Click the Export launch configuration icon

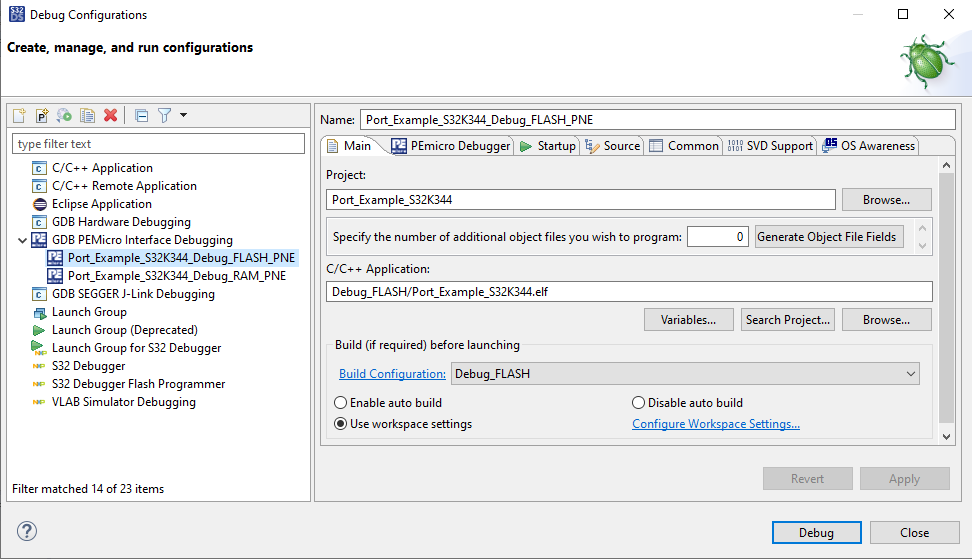(x=64, y=116)
